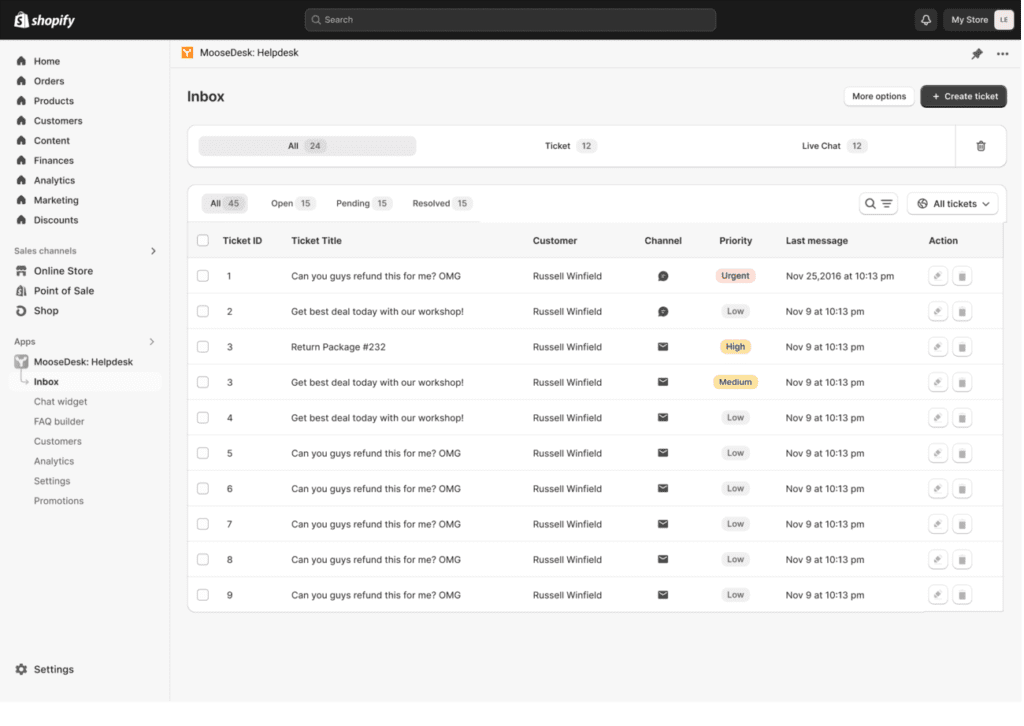Open the search icon above the ticket list
Screen dimensions: 1024x726
868,203
